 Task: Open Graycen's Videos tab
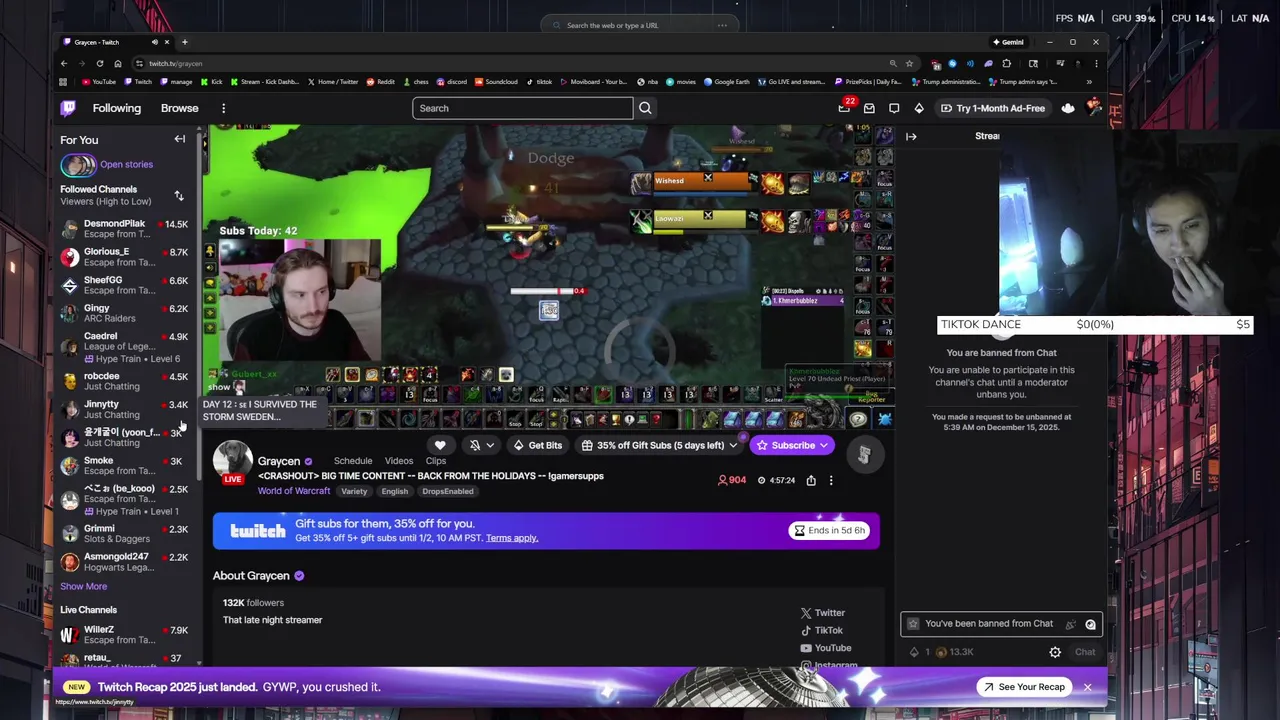pyautogui.click(x=399, y=461)
